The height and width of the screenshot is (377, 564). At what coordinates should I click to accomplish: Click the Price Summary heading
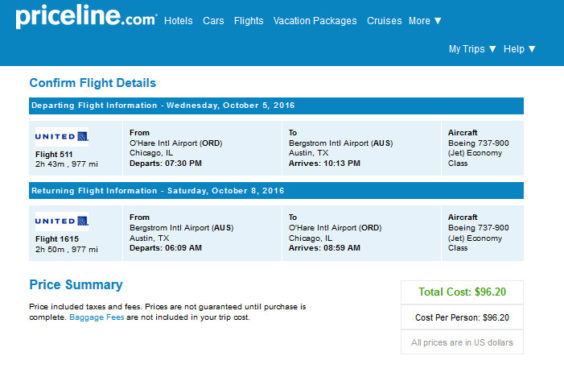(76, 285)
